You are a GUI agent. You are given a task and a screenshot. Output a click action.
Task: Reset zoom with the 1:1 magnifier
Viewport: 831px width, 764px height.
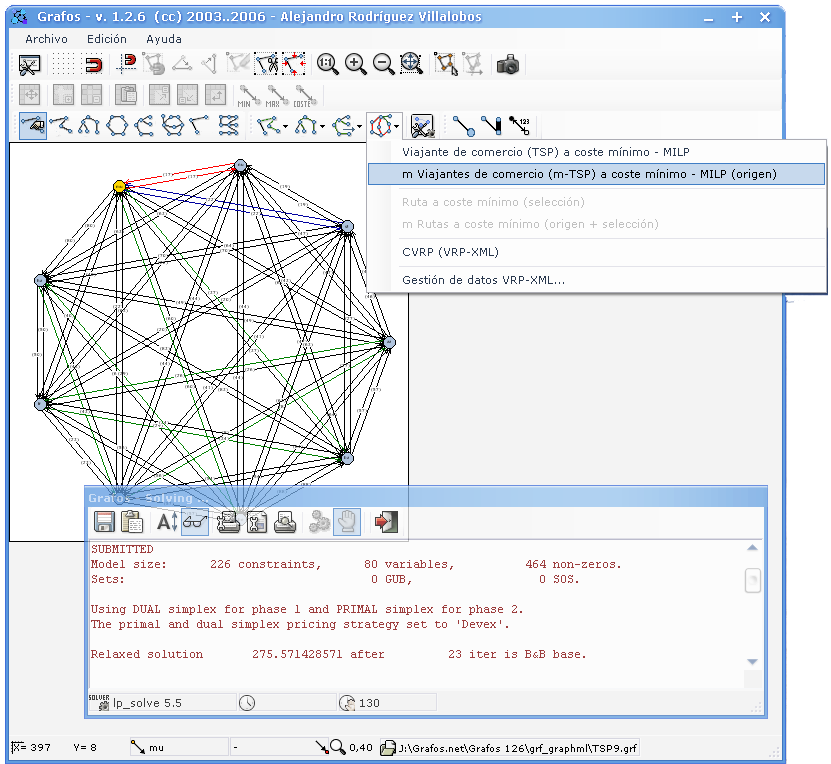(x=327, y=65)
